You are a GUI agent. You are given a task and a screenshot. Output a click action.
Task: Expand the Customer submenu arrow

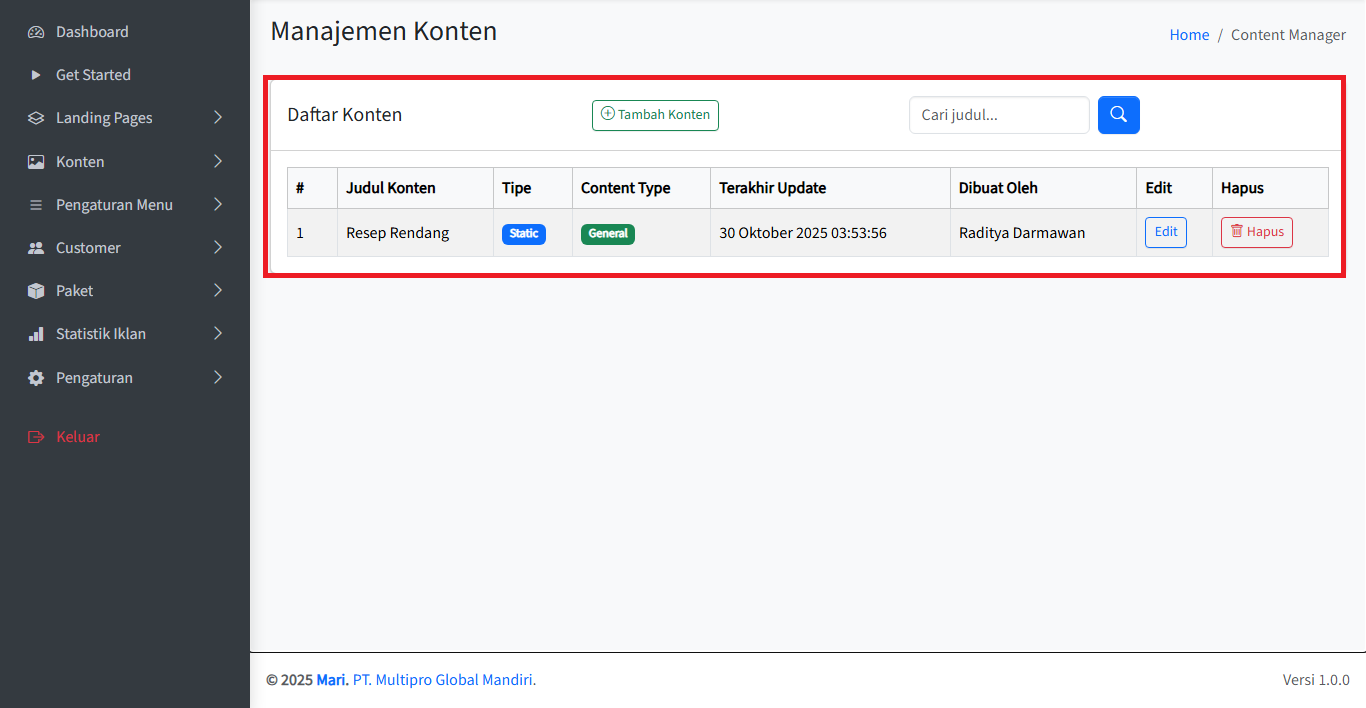(218, 248)
